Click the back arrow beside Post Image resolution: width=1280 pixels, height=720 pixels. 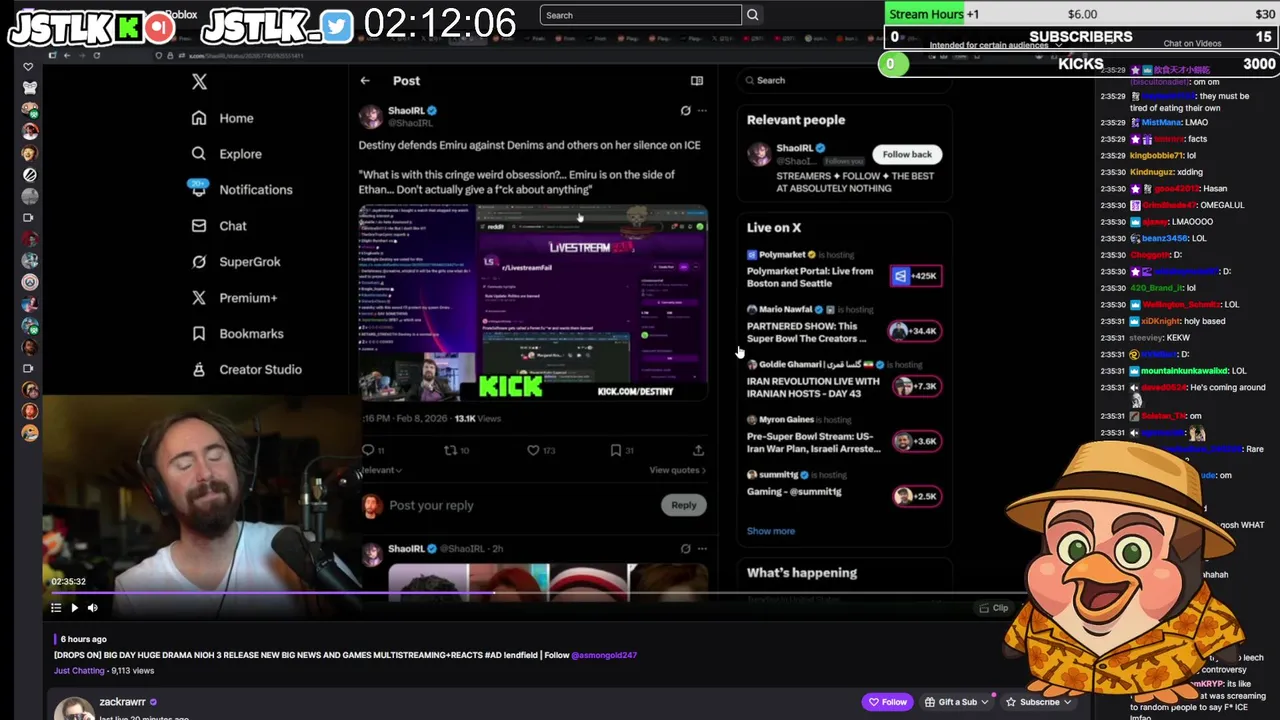[x=365, y=81]
